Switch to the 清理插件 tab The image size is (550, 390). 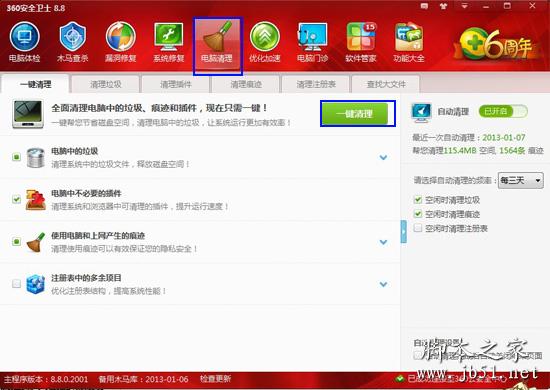tap(175, 84)
